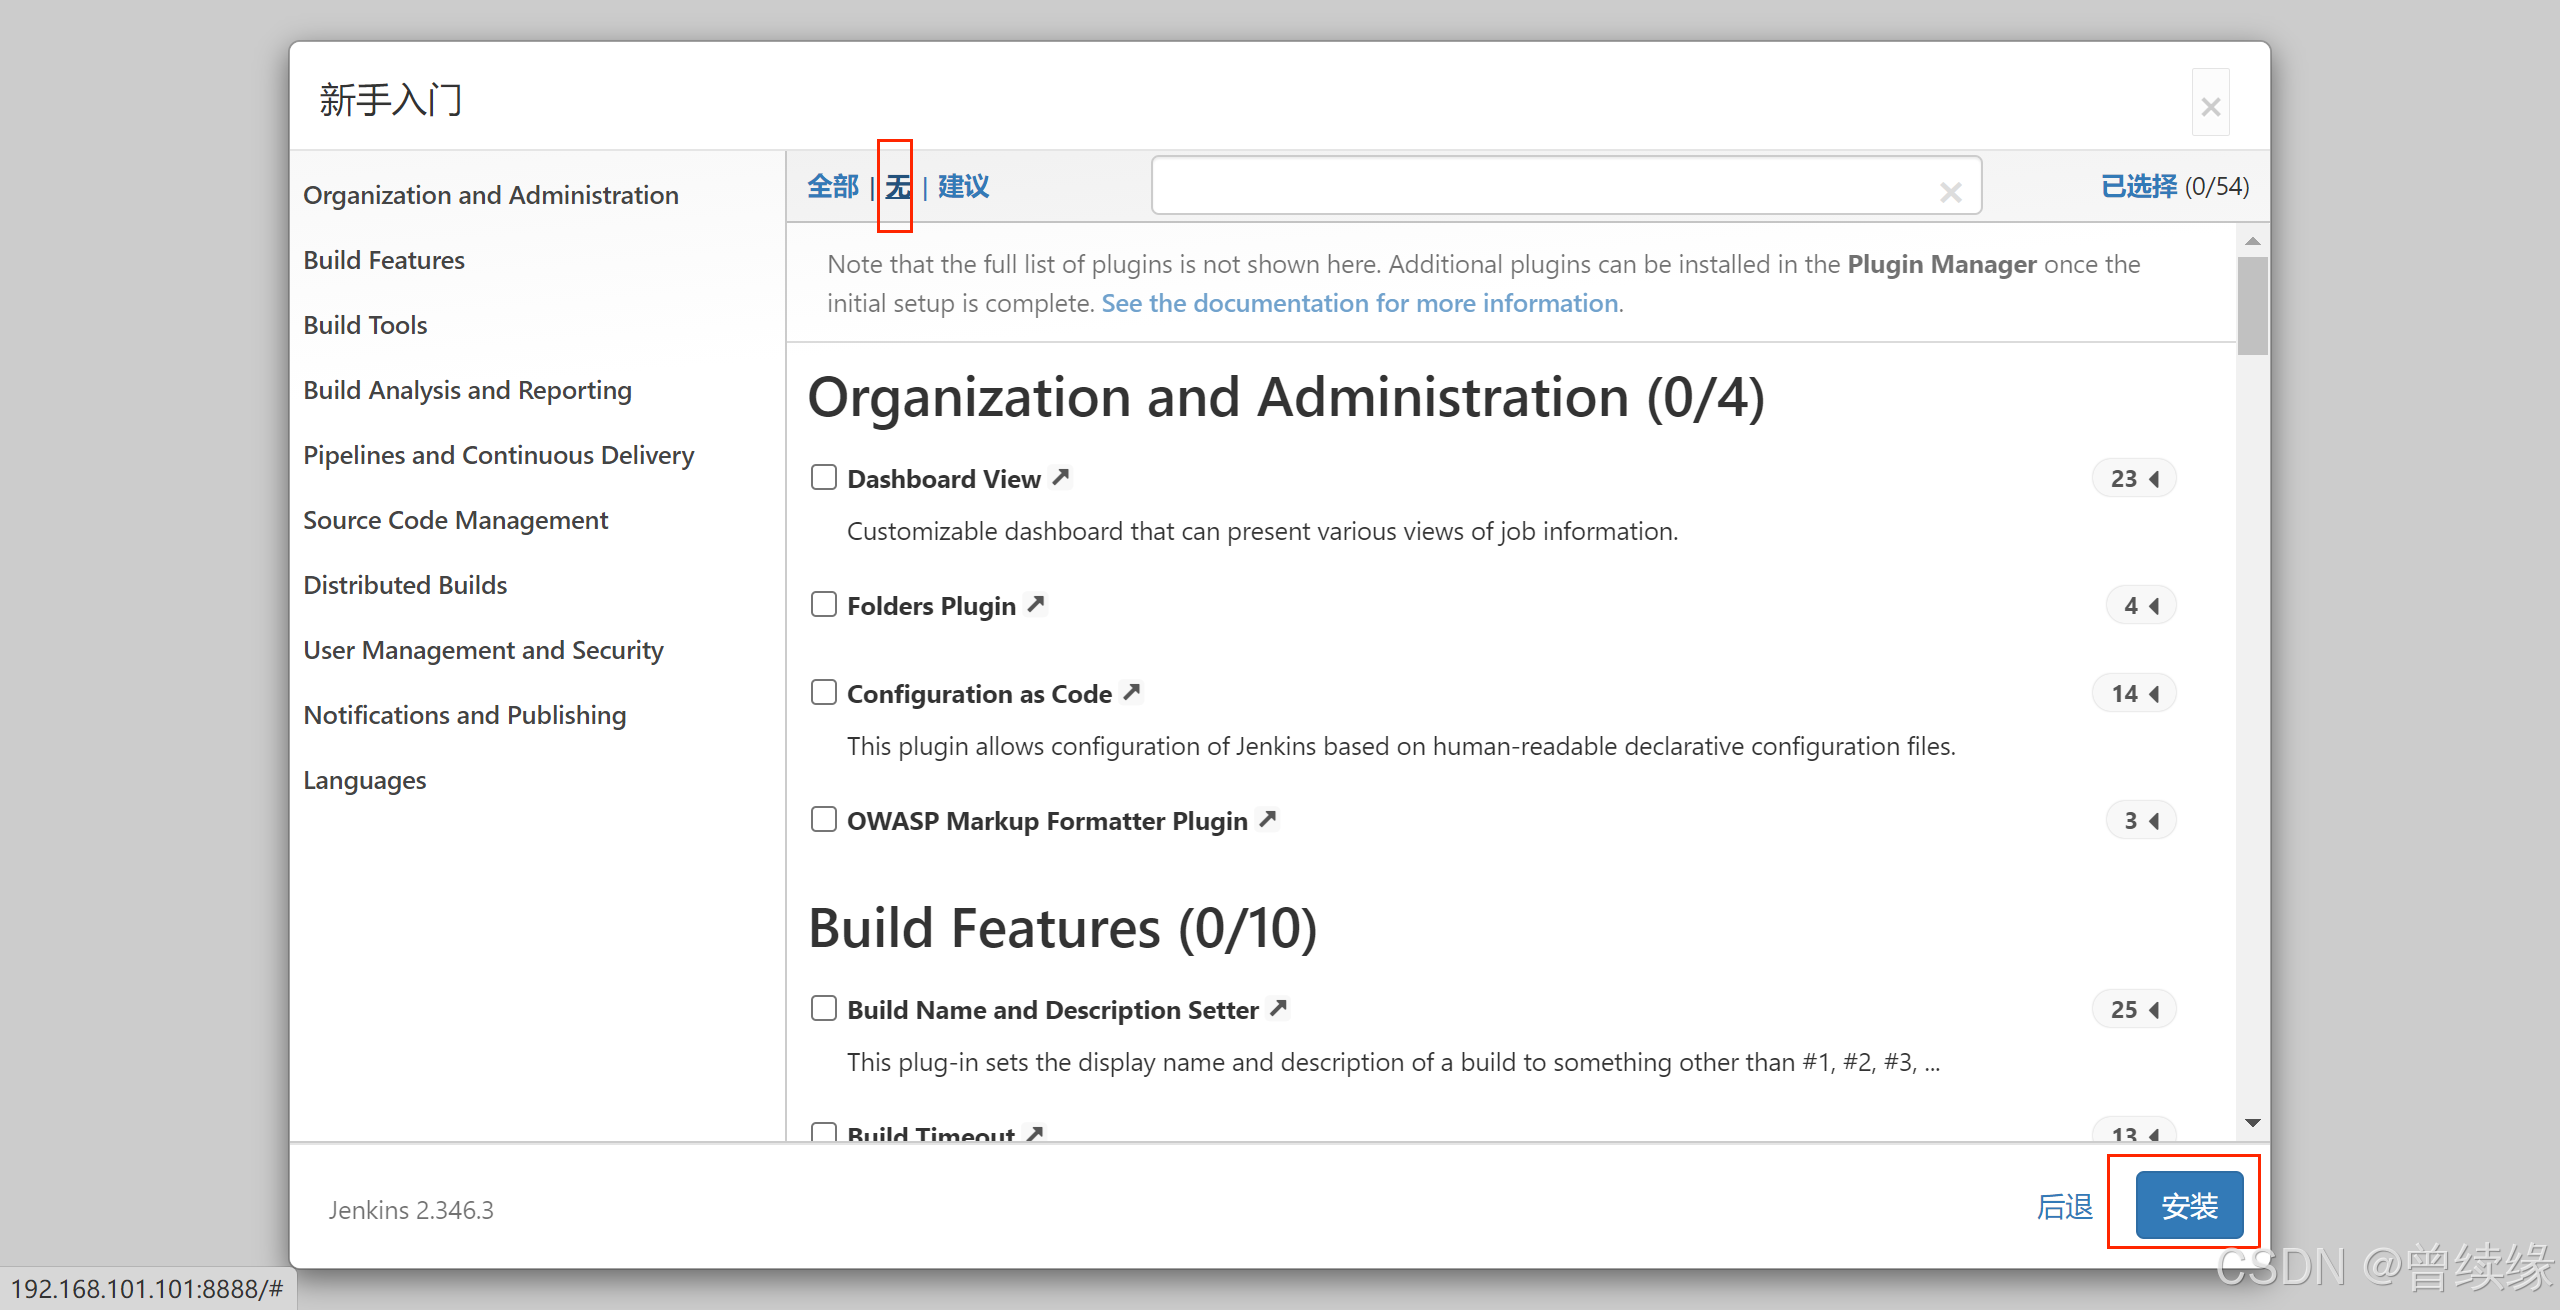Screen dimensions: 2560x1310
Task: Jump to Build Tools category
Action: coord(365,325)
